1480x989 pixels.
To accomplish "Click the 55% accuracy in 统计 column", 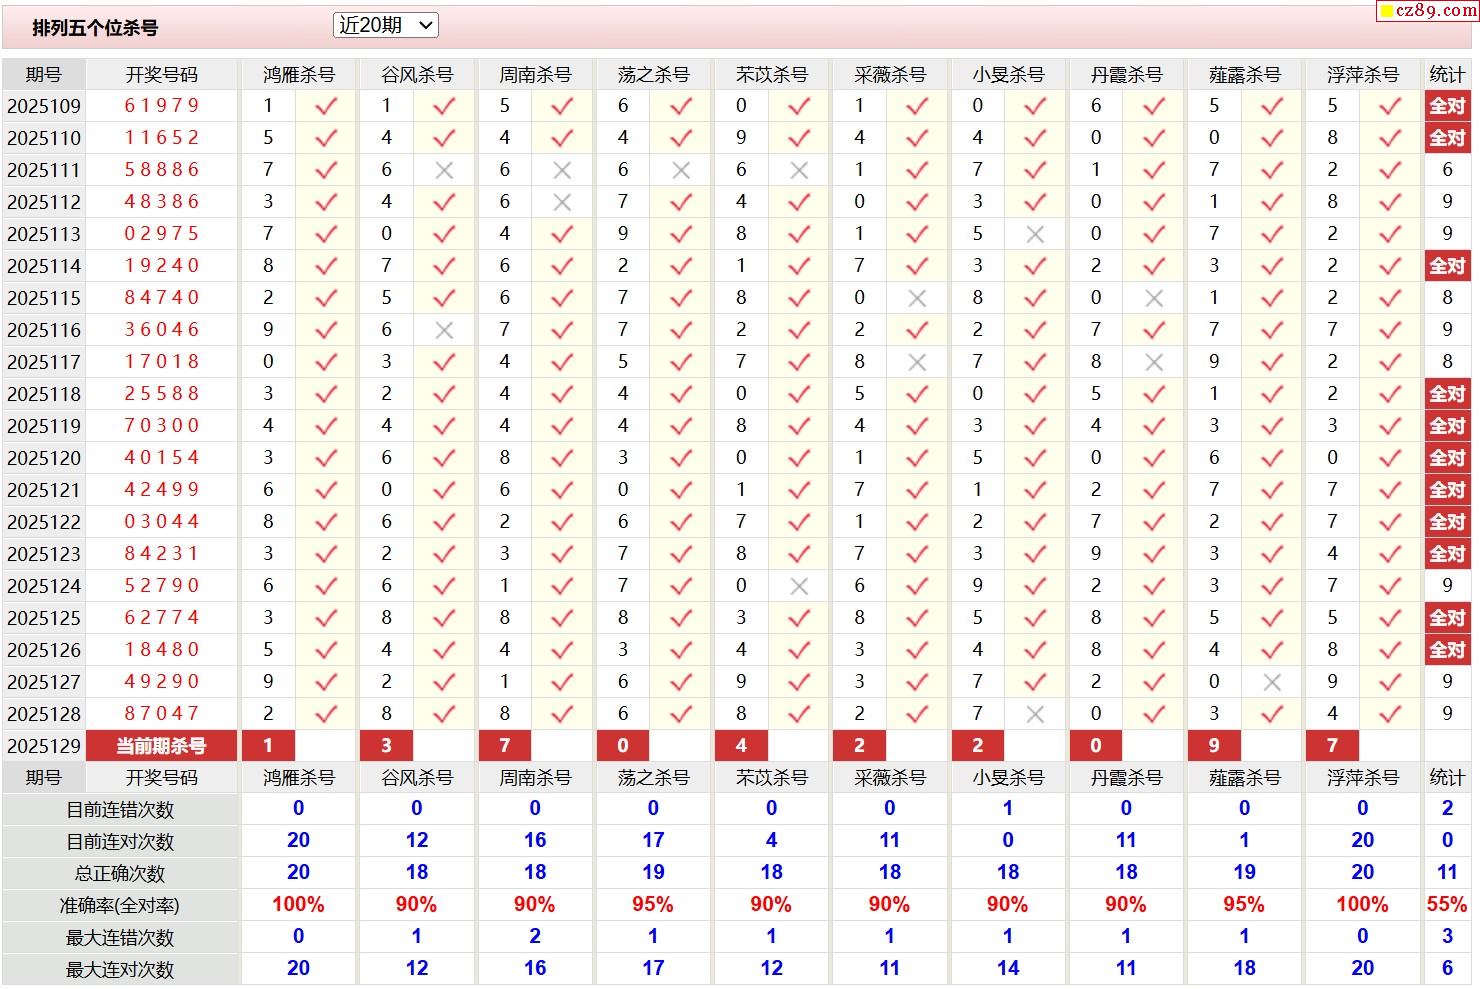I will click(x=1447, y=905).
